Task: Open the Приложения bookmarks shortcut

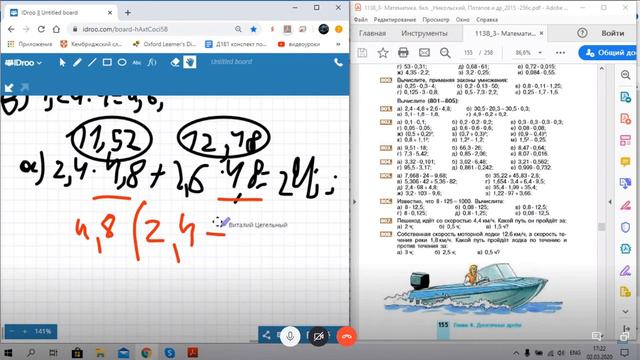Action: pos(30,44)
